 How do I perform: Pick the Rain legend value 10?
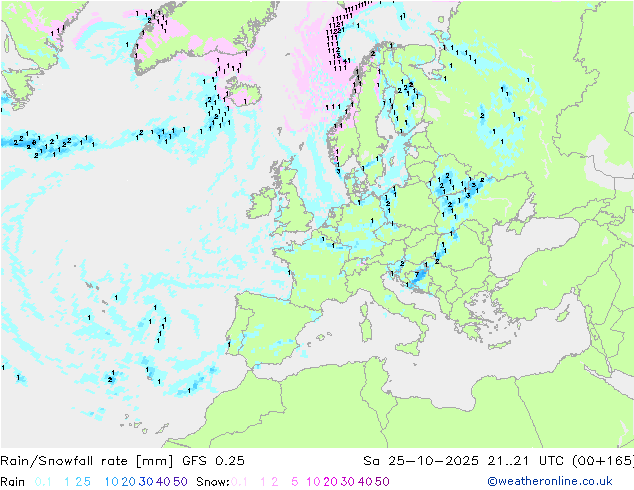coord(111,482)
